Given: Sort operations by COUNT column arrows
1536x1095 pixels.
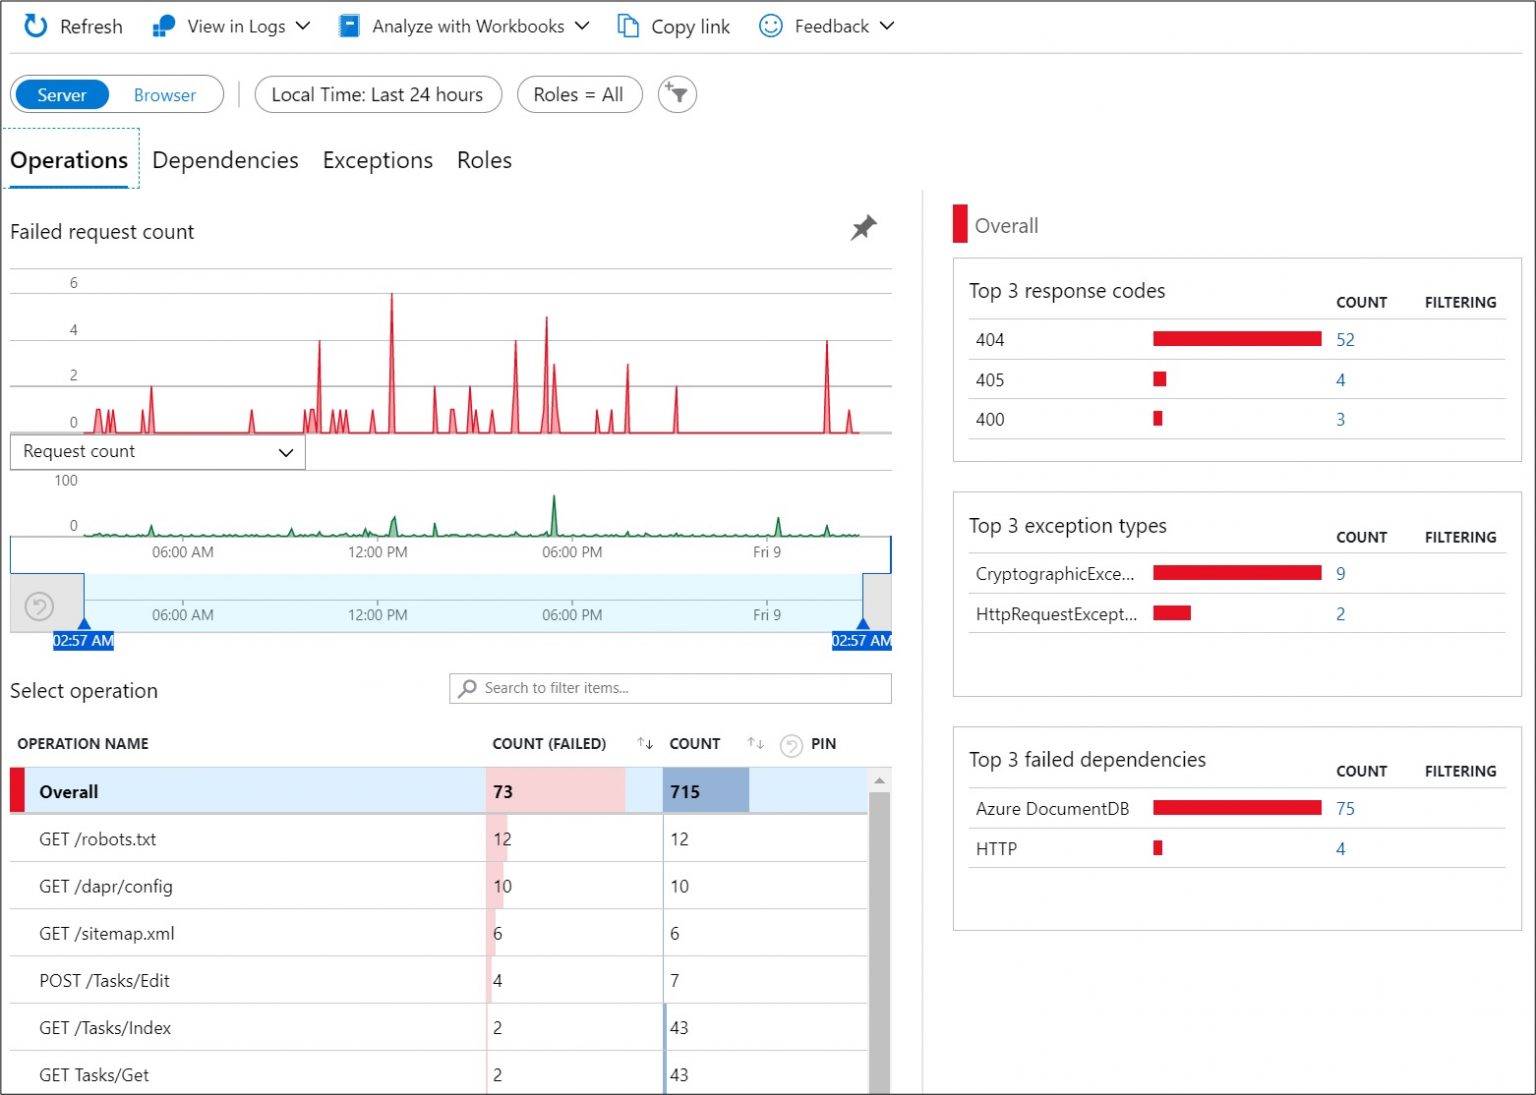Looking at the screenshot, I should tap(755, 743).
